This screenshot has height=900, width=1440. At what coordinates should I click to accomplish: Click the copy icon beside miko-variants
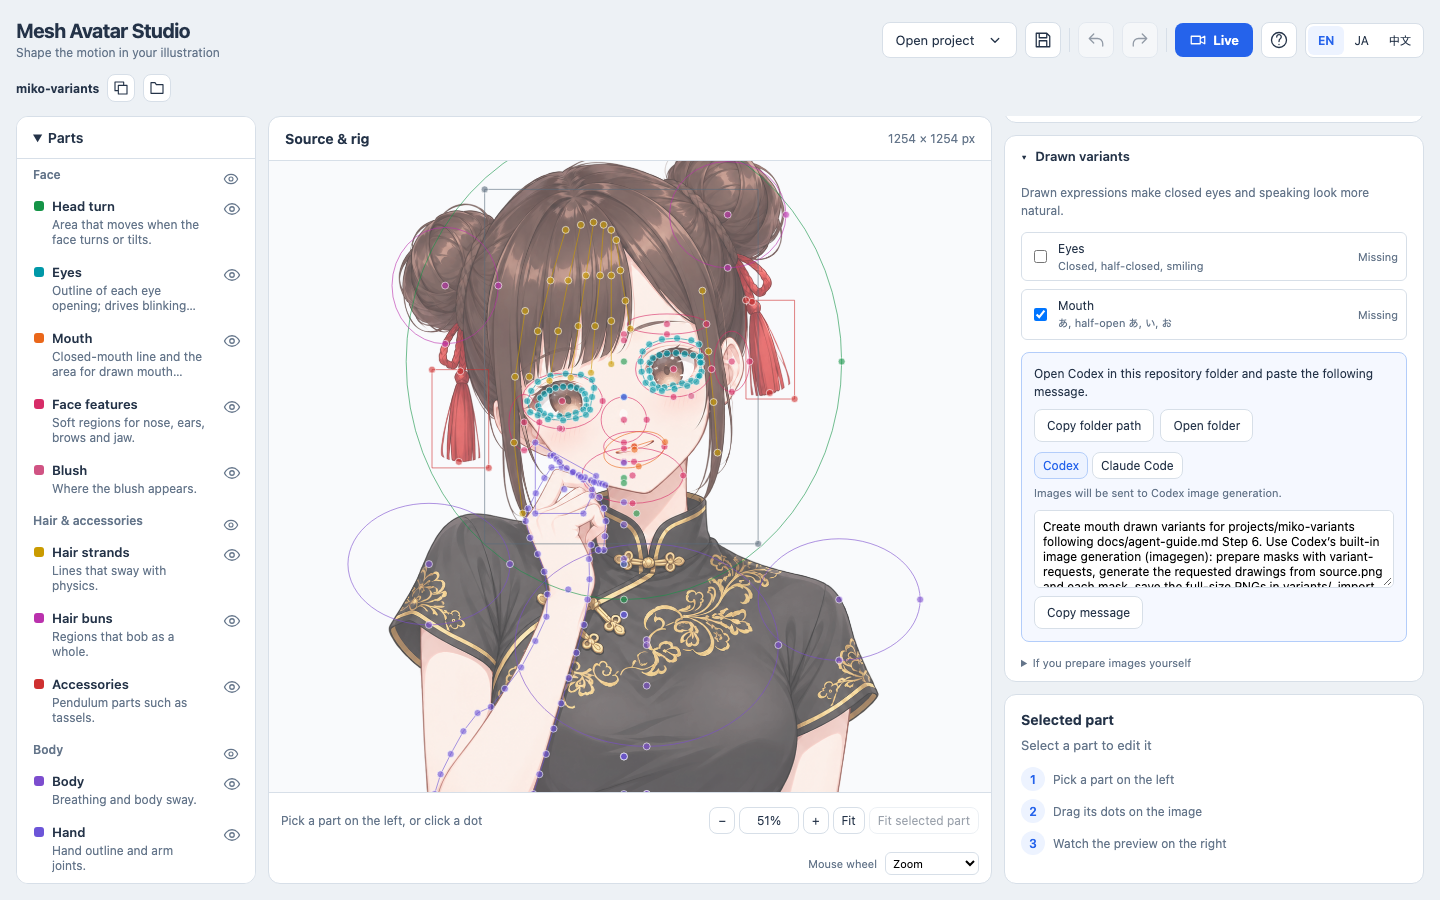point(121,88)
